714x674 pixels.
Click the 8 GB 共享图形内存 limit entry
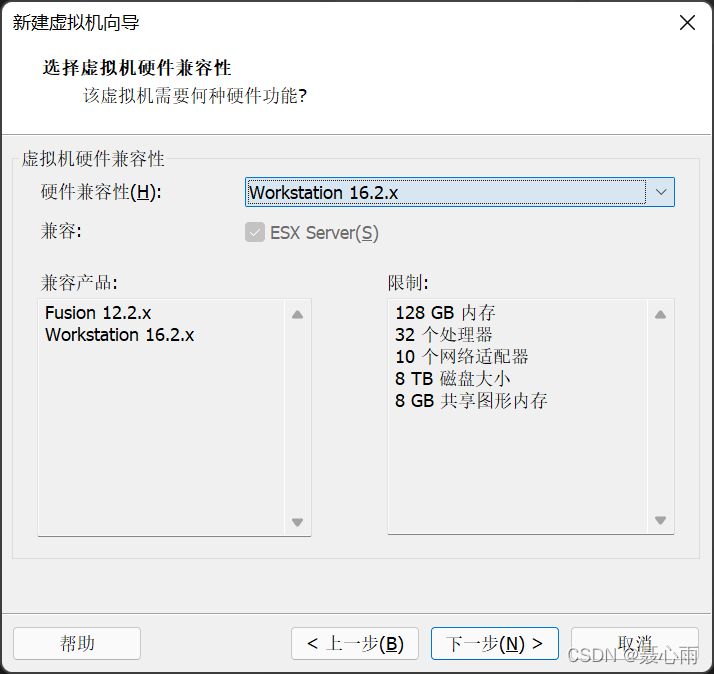(471, 401)
